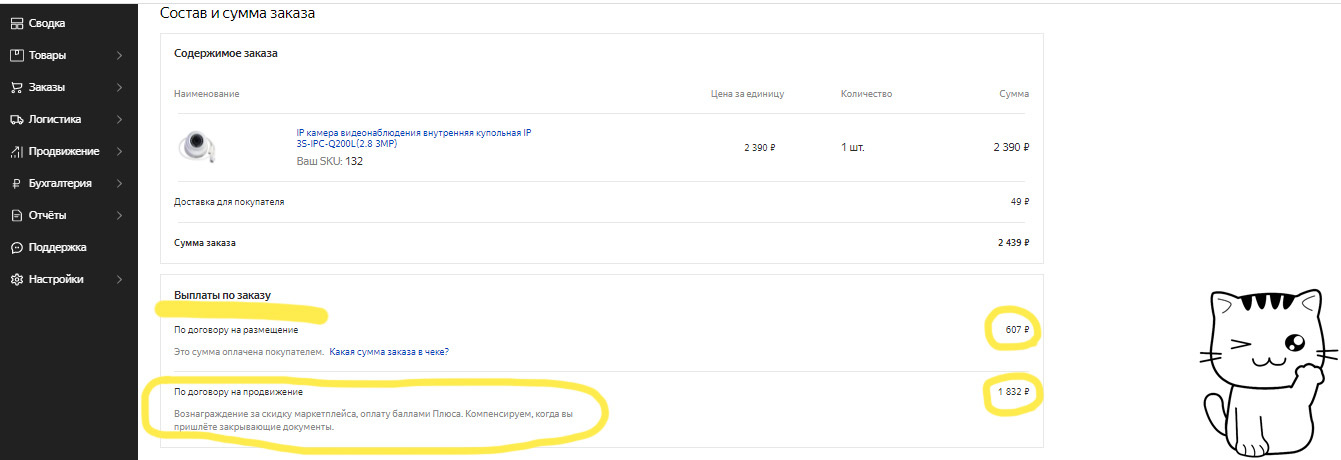Click the Настройки gear icon
The height and width of the screenshot is (460, 1341).
point(17,279)
